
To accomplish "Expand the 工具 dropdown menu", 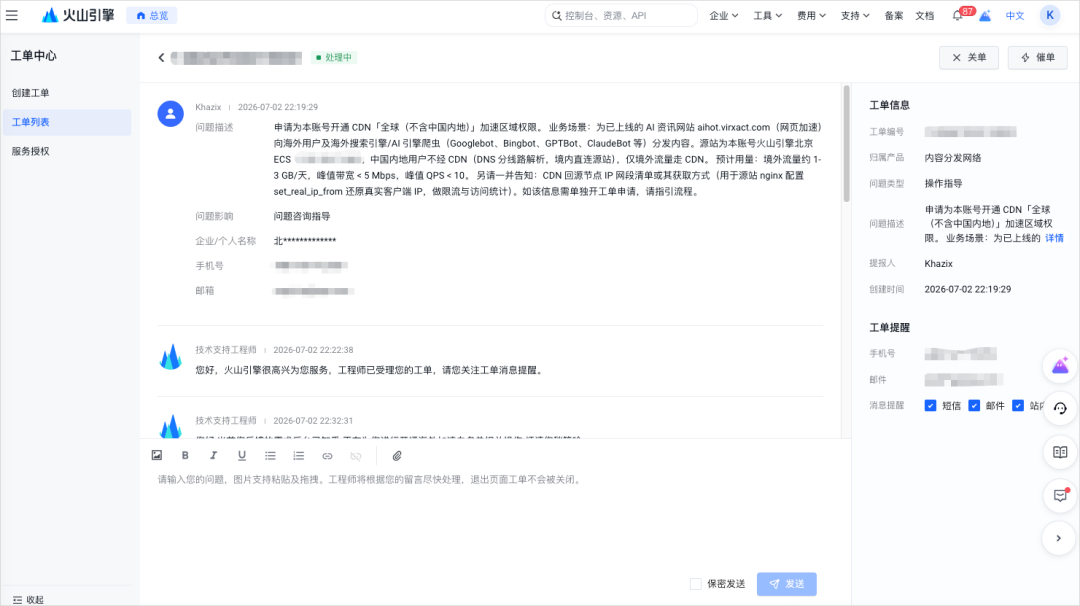I will pyautogui.click(x=767, y=15).
